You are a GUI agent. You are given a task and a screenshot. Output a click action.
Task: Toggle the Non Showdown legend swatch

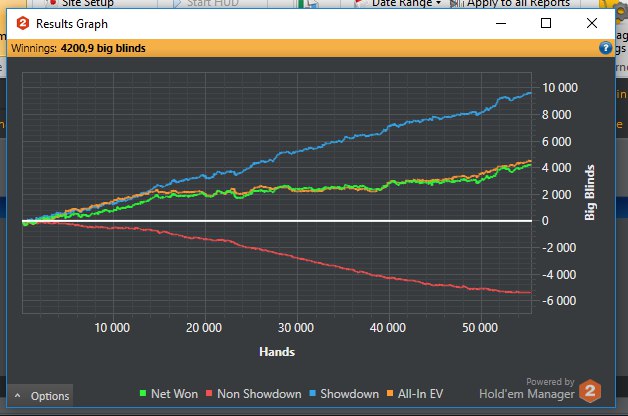click(x=209, y=393)
